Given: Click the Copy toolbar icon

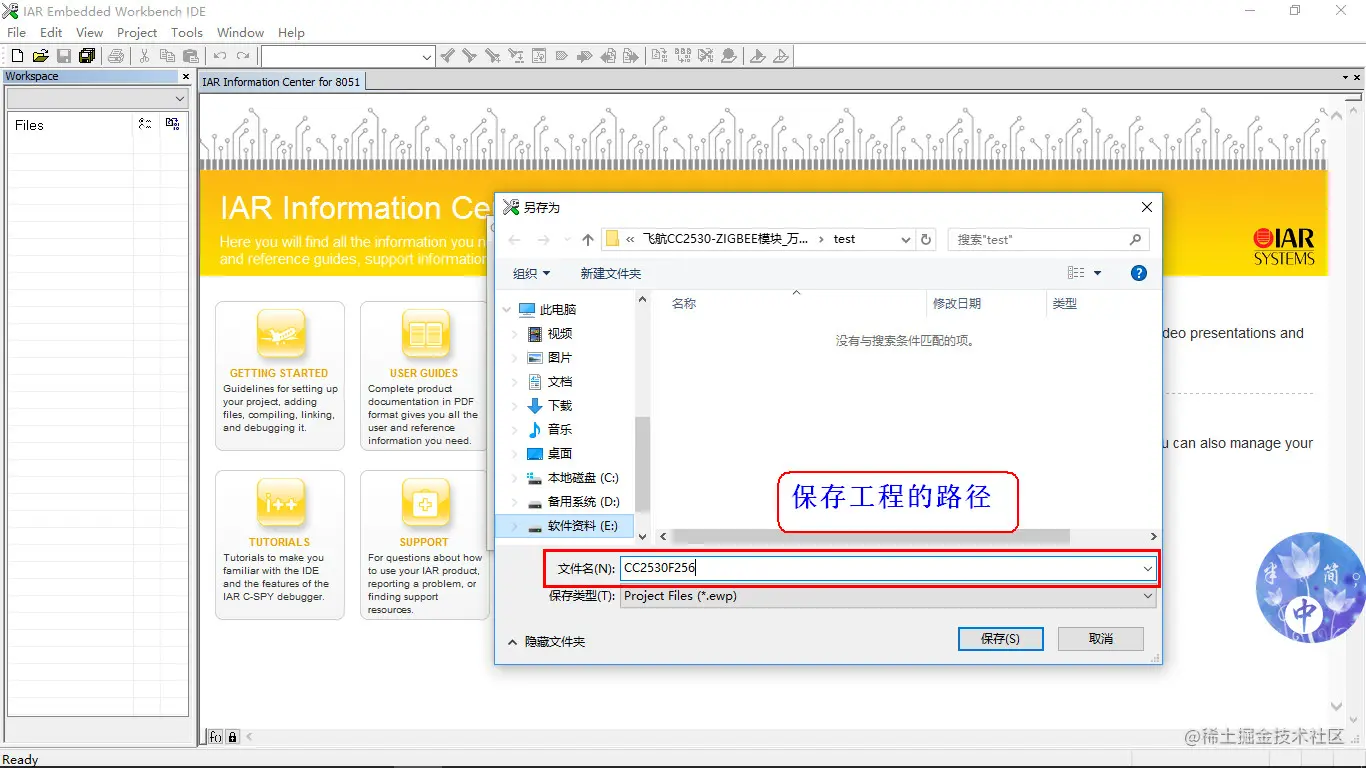Looking at the screenshot, I should point(167,56).
